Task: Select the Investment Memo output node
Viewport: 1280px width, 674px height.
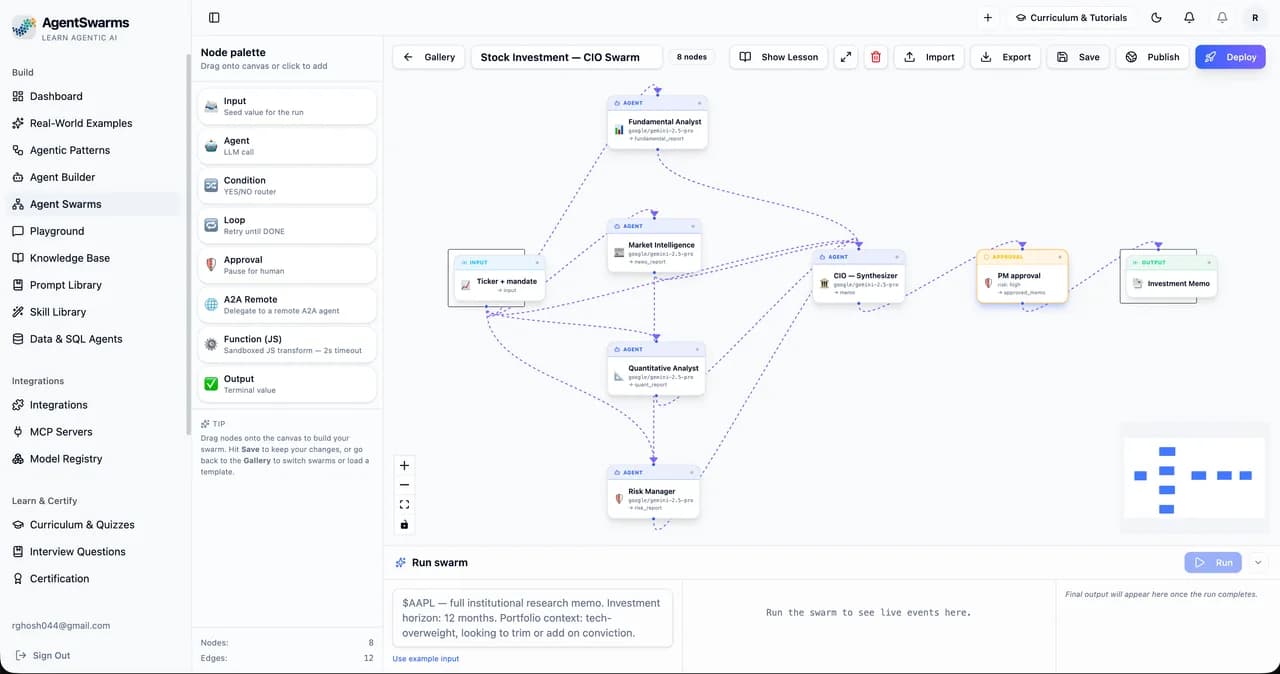Action: (x=1172, y=277)
